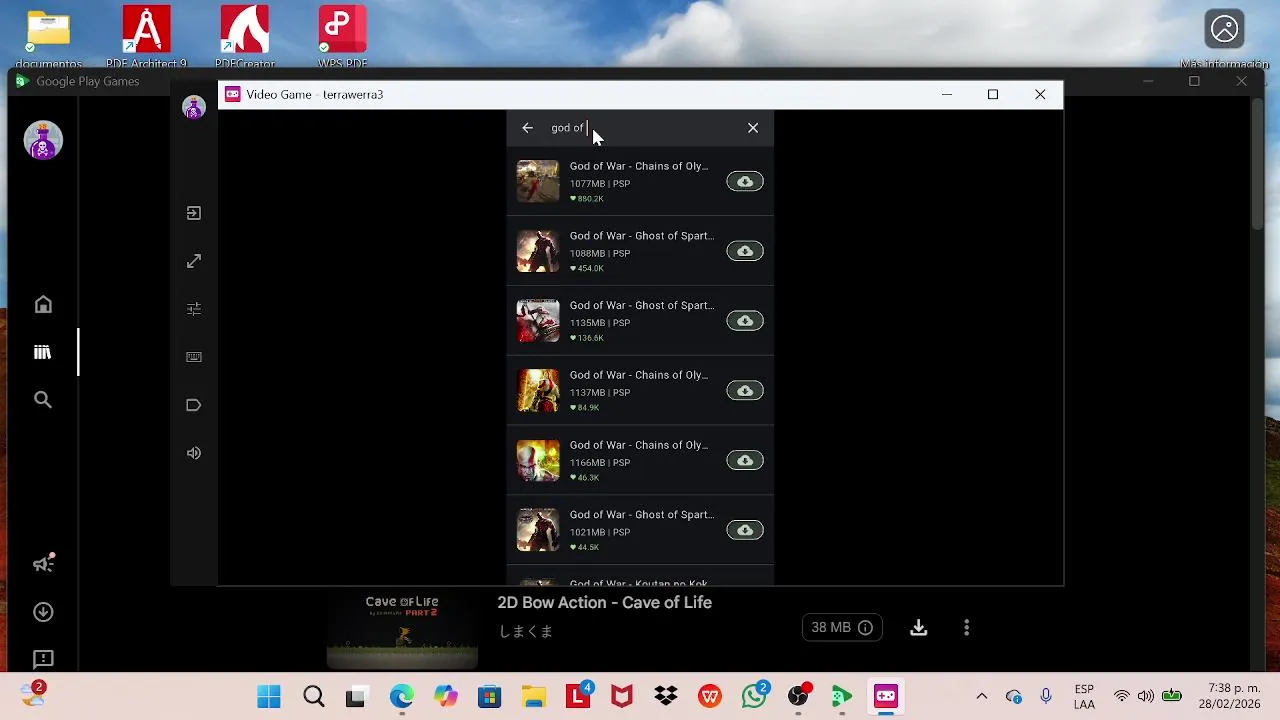Click the microphone icon in the system tray
The image size is (1280, 720).
click(x=1046, y=697)
